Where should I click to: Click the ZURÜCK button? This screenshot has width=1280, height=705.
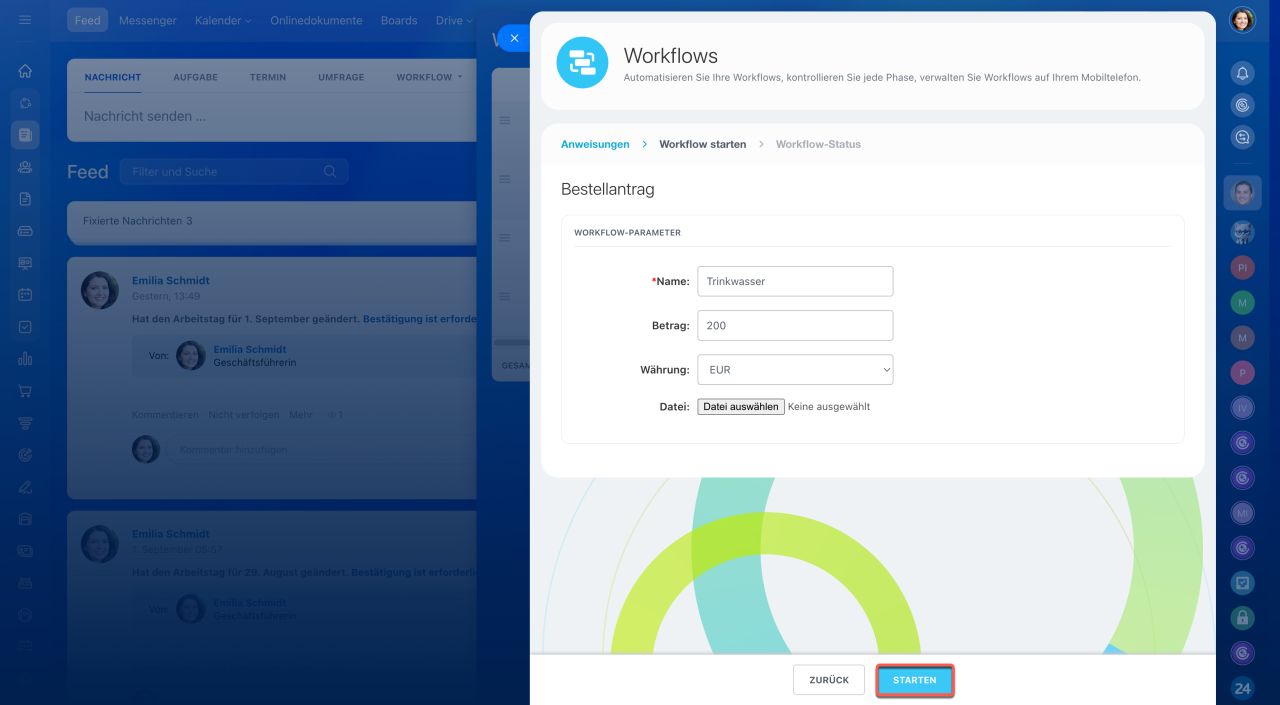(x=829, y=680)
